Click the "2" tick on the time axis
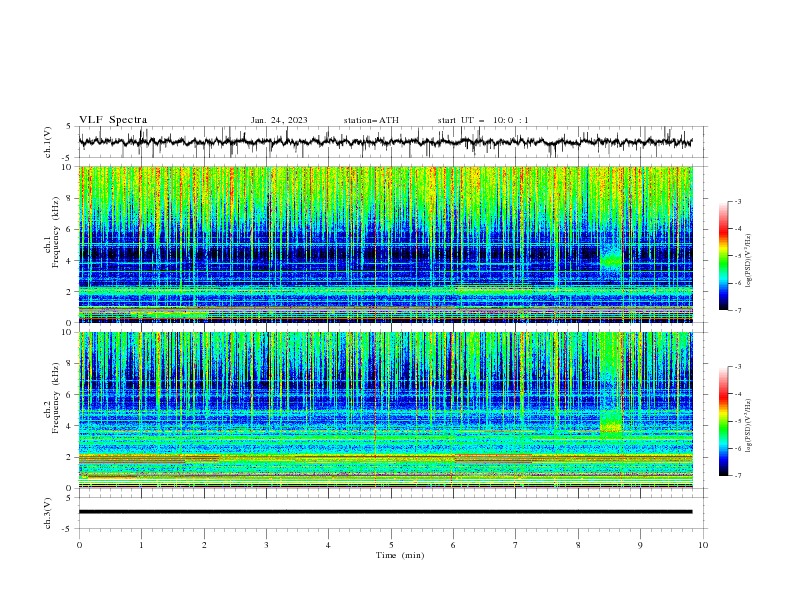Screen dimensions: 792x612 [x=204, y=545]
